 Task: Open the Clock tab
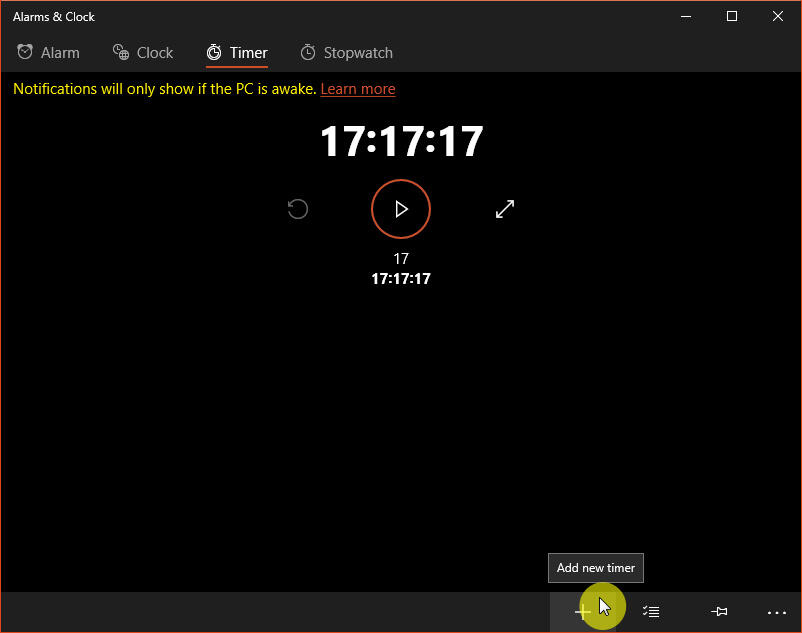point(143,53)
